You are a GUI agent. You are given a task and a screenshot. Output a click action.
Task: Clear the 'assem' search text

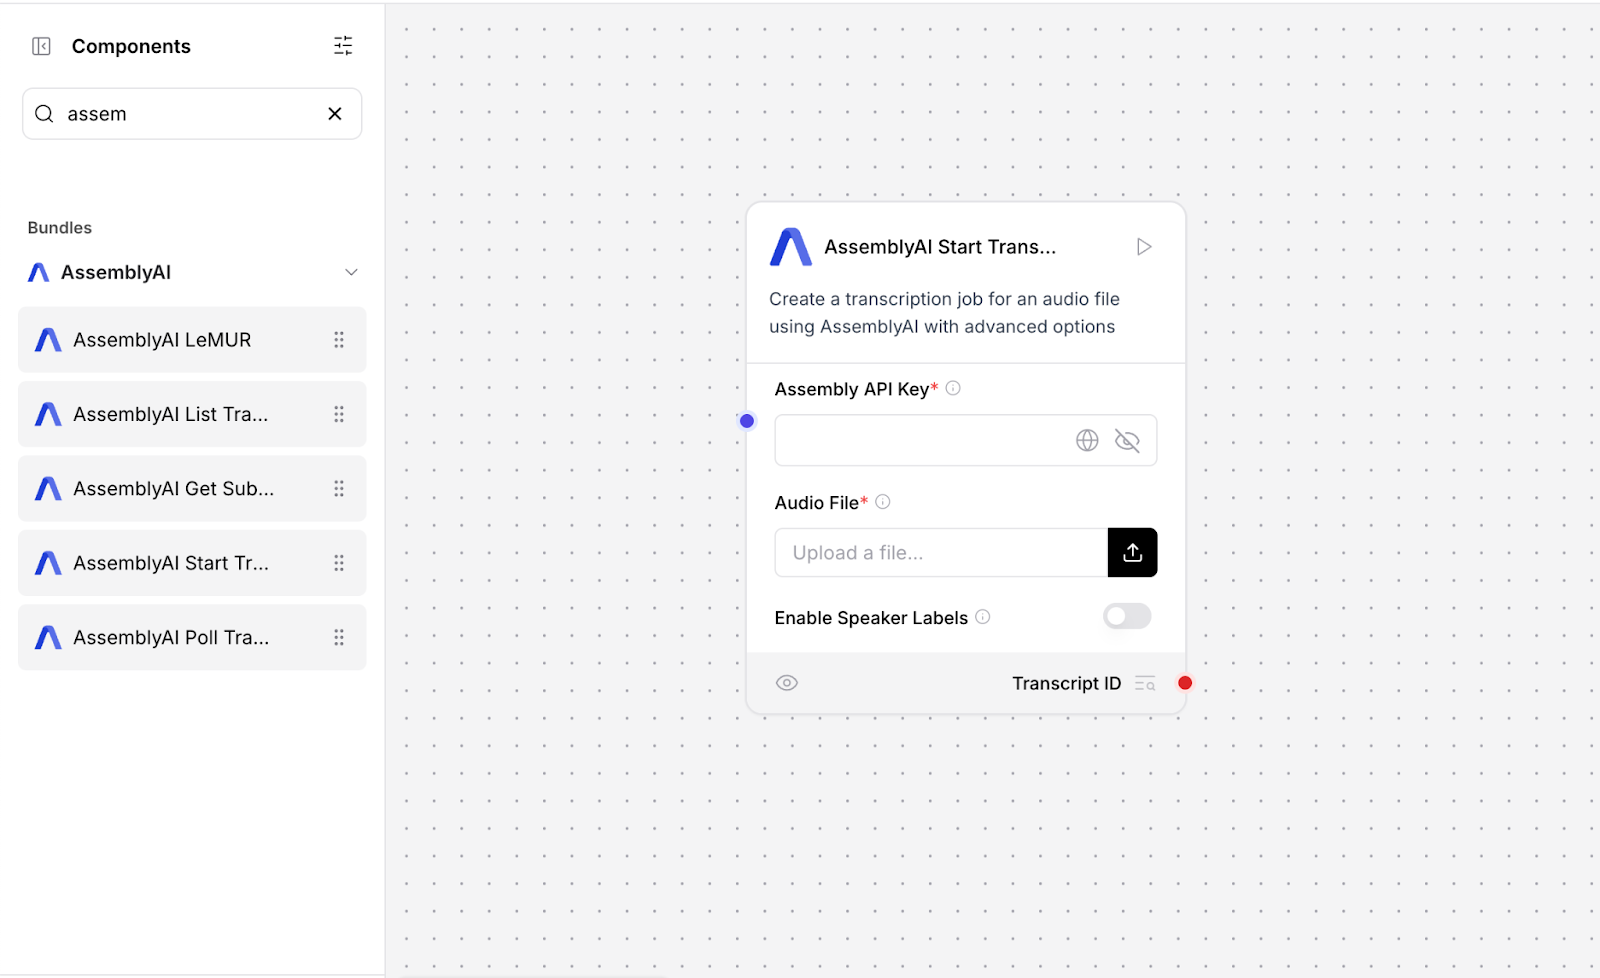(335, 114)
